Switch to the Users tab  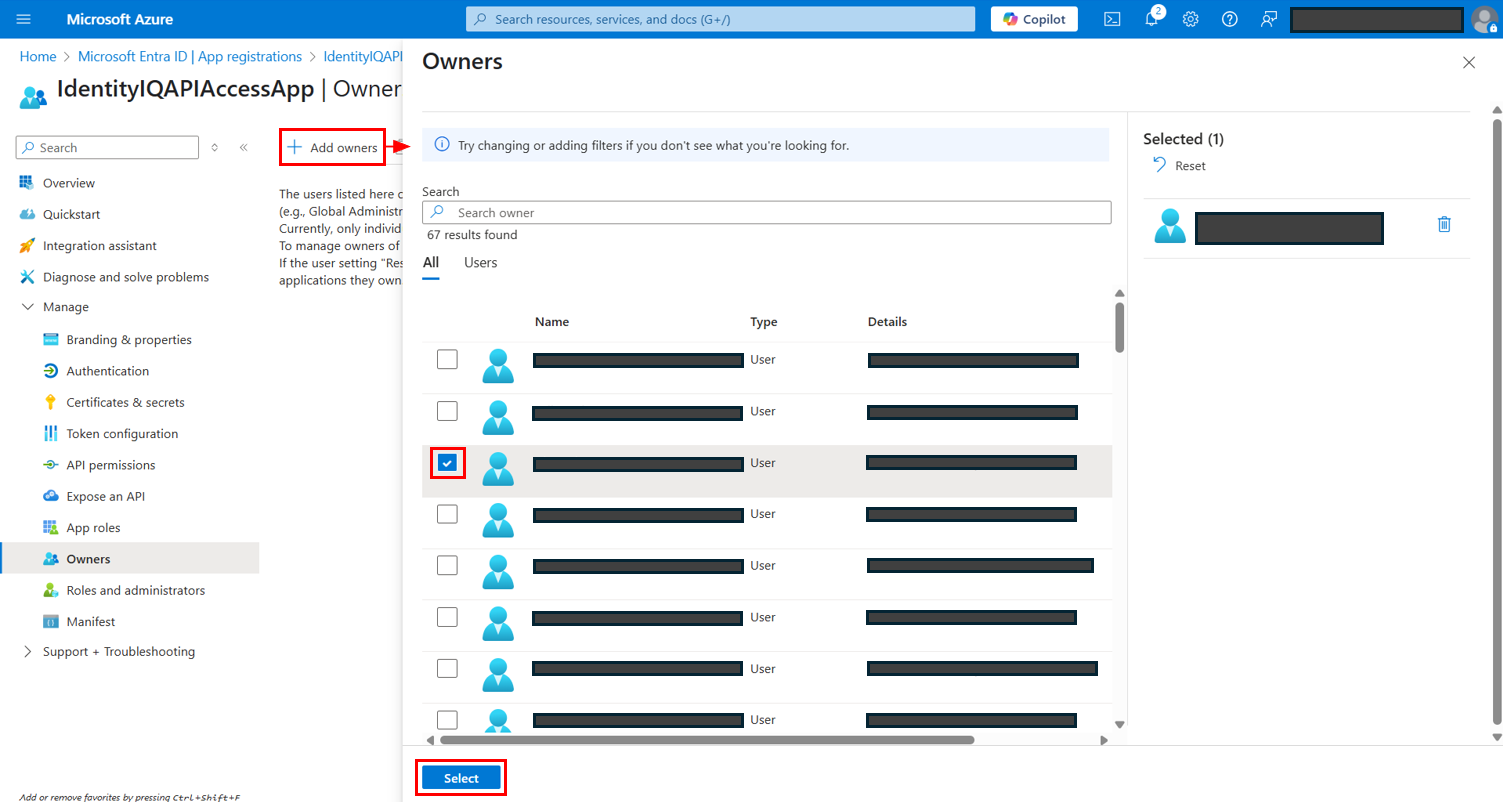pyautogui.click(x=480, y=263)
